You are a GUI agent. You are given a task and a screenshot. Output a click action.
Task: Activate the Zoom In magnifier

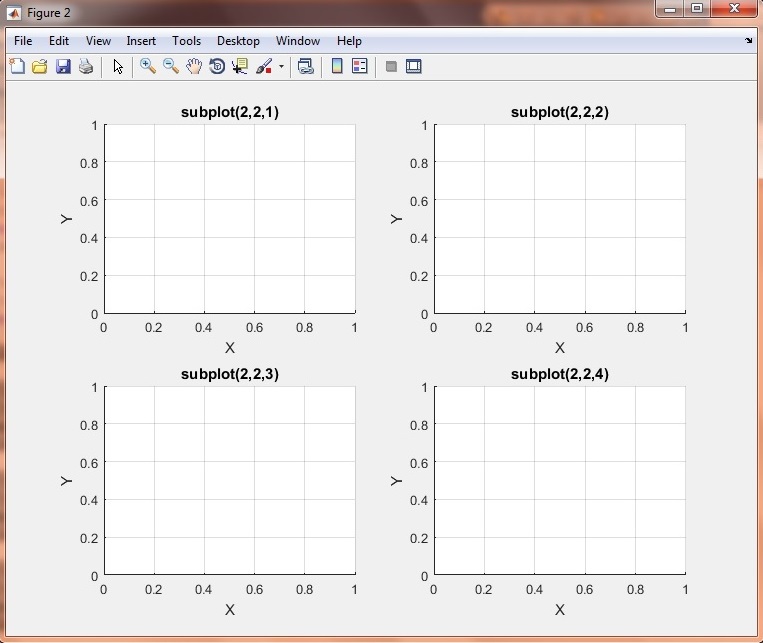[x=147, y=66]
